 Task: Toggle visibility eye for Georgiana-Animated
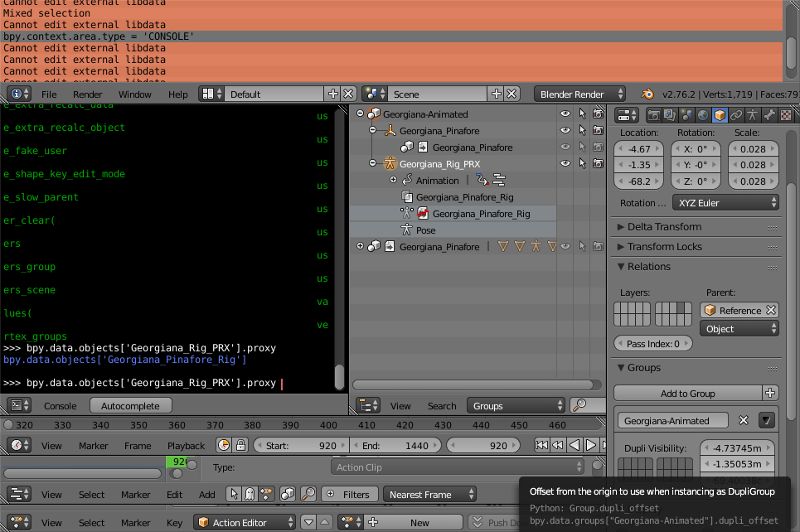pos(565,115)
